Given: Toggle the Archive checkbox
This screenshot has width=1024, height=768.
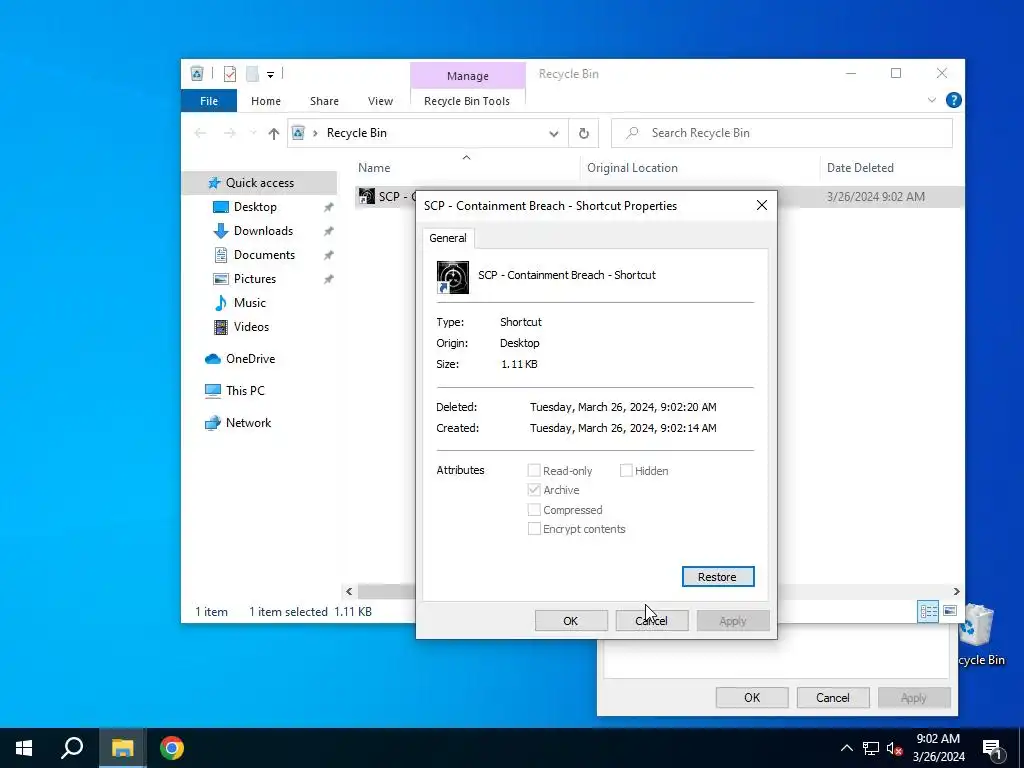Looking at the screenshot, I should point(534,490).
